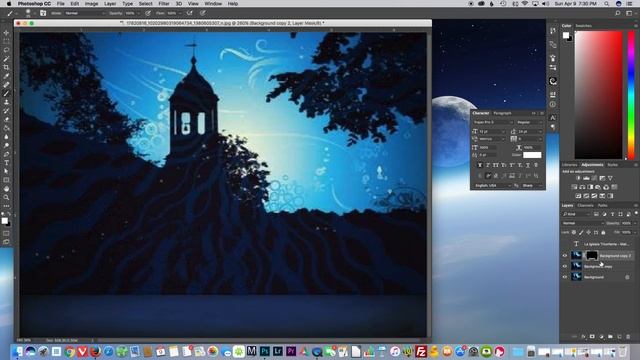Image resolution: width=640 pixels, height=360 pixels.
Task: Open the Layer menu
Action: click(110, 4)
